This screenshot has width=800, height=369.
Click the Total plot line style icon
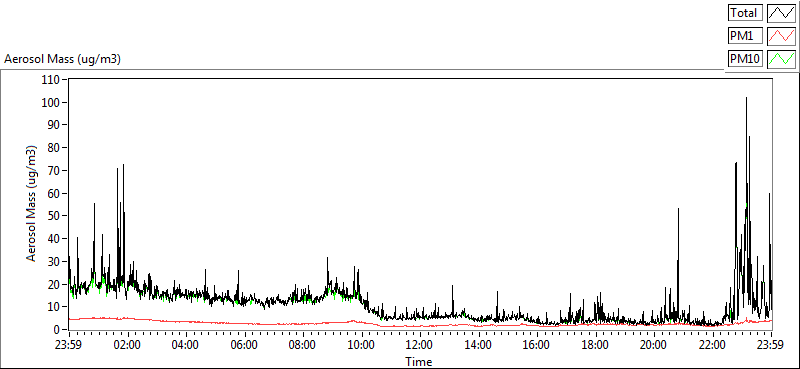pyautogui.click(x=781, y=12)
